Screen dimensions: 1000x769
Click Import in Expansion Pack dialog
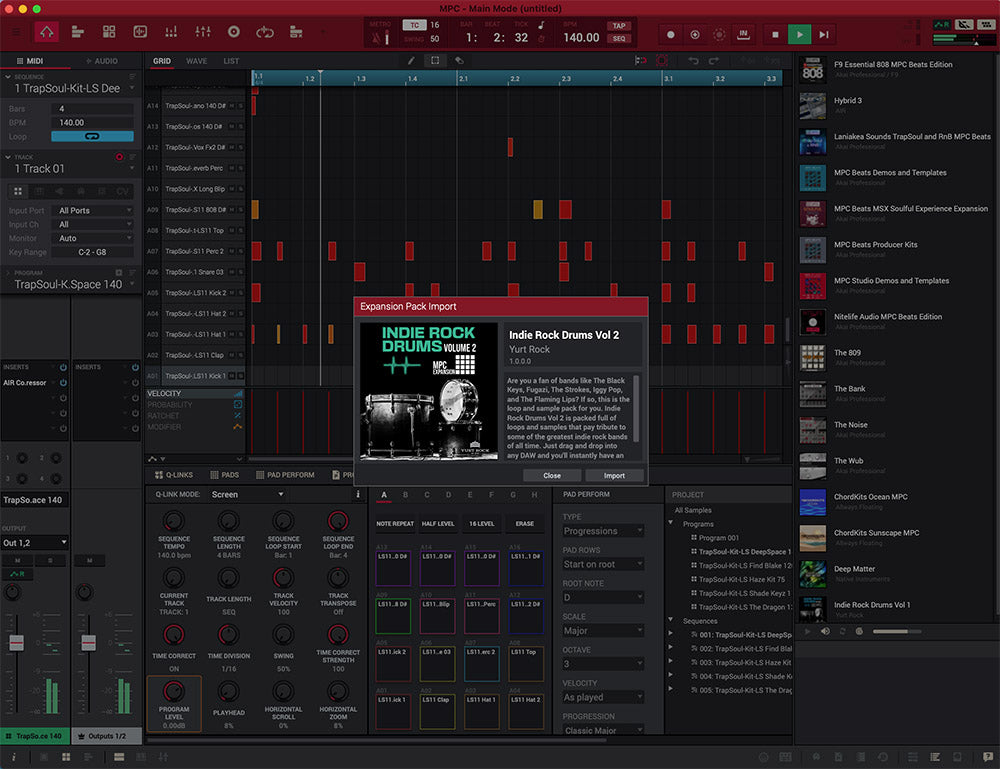pyautogui.click(x=614, y=475)
